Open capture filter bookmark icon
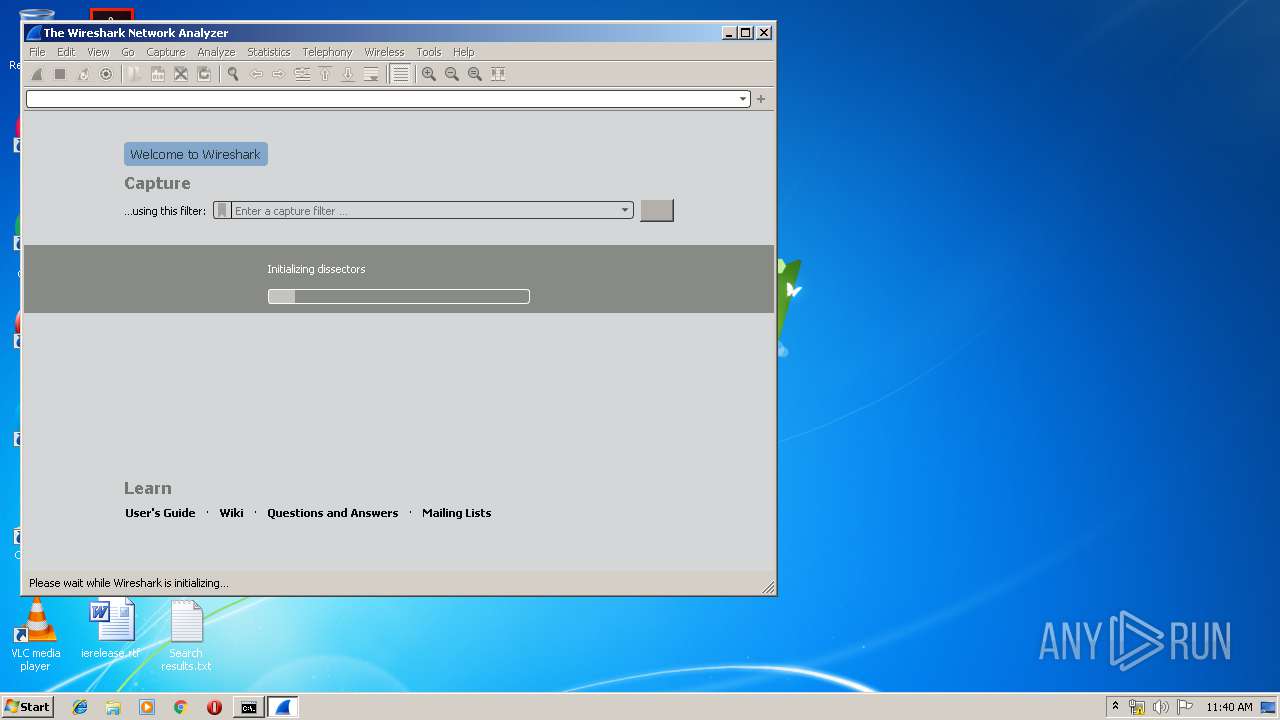This screenshot has width=1280, height=720. pos(222,211)
